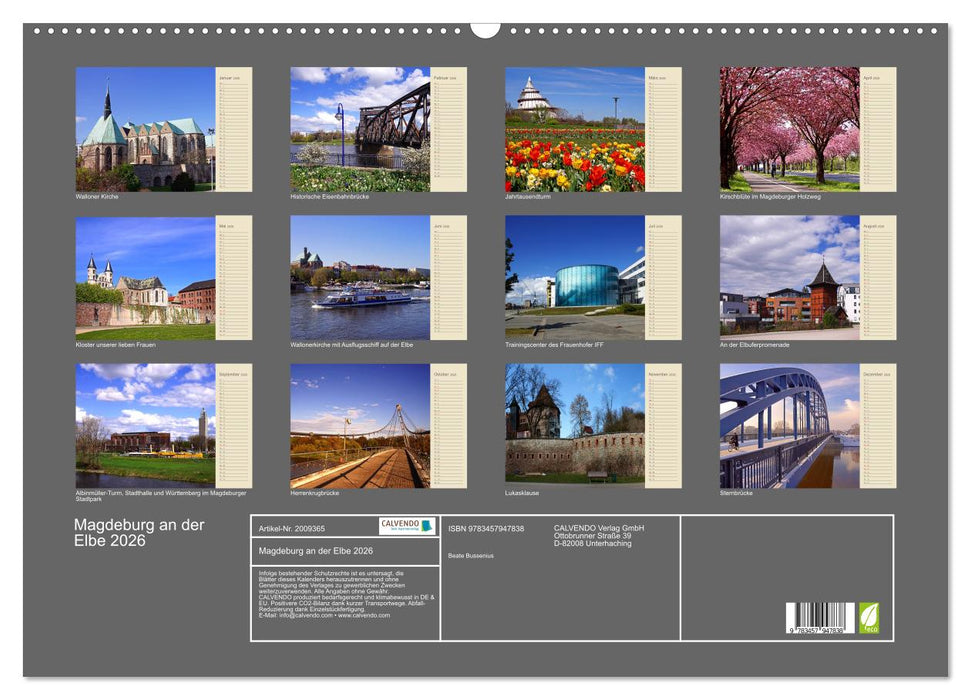Click the ISBN 9783457947838 text

tap(486, 528)
